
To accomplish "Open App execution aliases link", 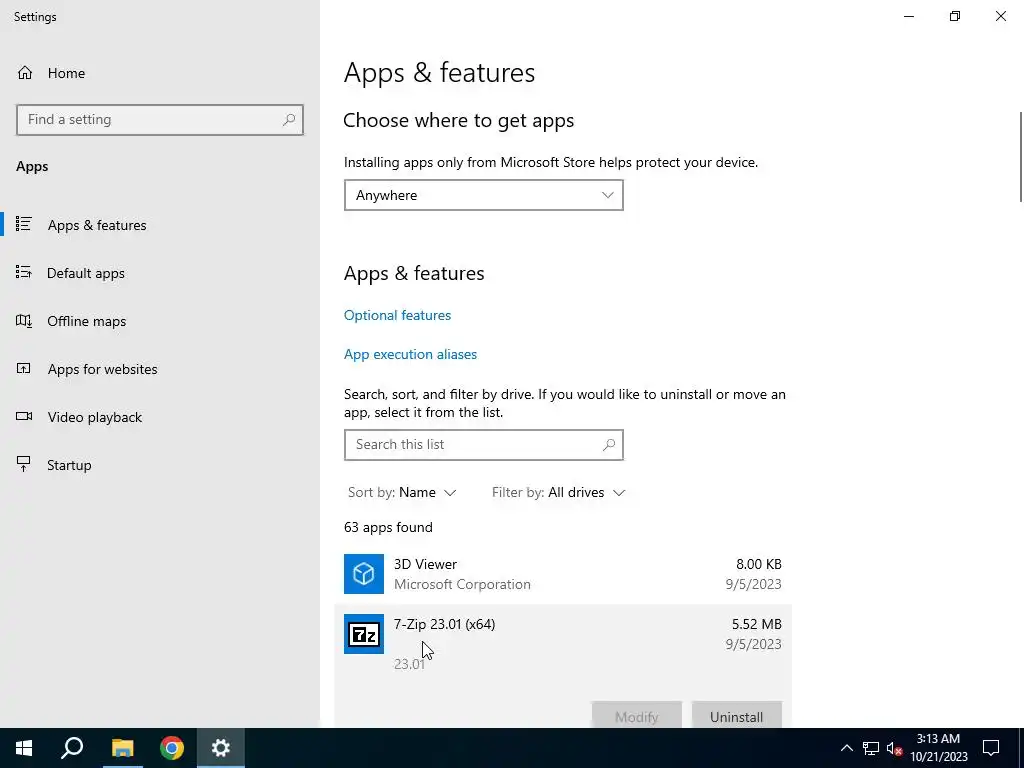I will tap(410, 355).
